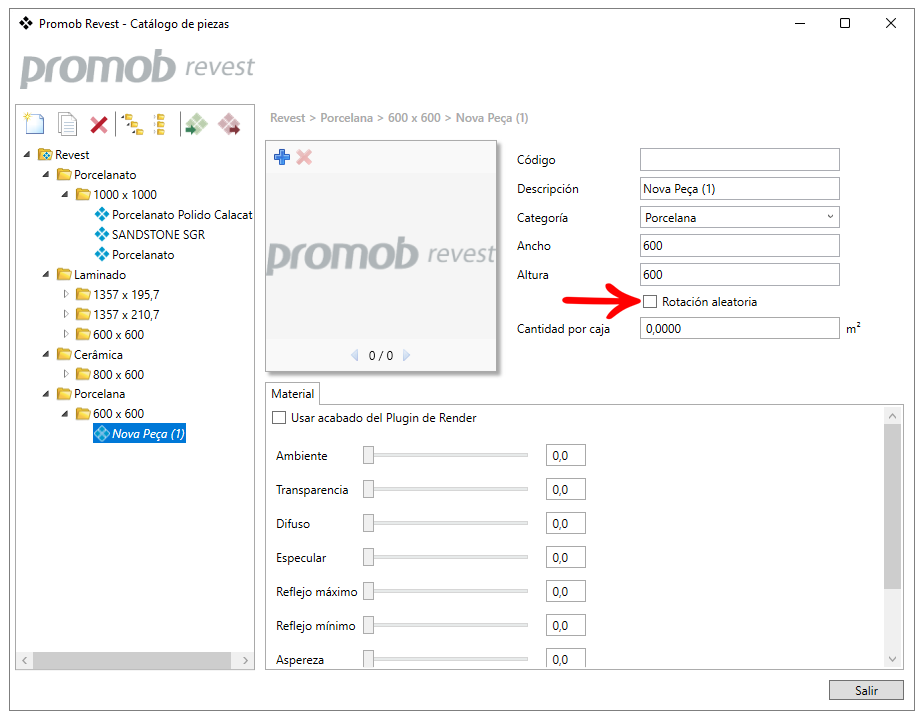This screenshot has width=921, height=717.
Task: Select the Revest root folder
Action: click(x=63, y=155)
